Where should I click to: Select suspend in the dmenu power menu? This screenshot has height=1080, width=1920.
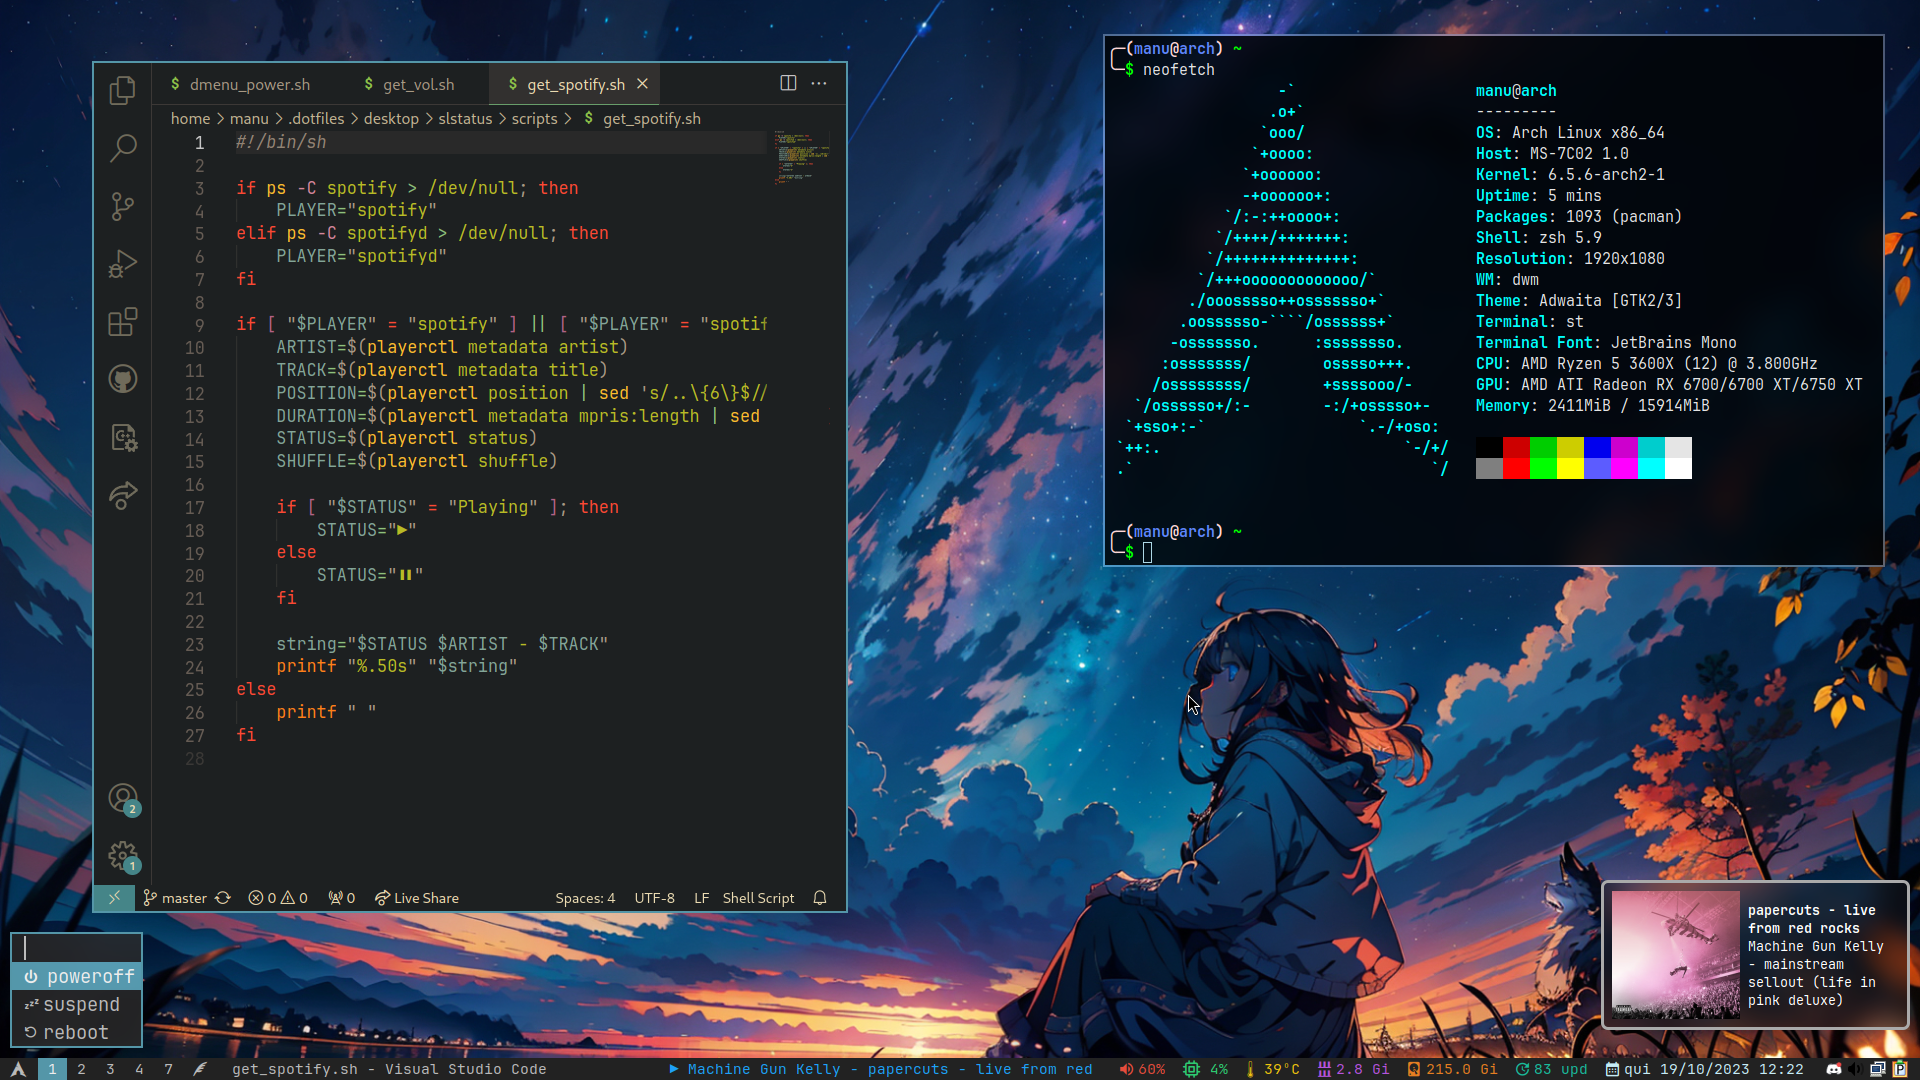(x=77, y=1004)
